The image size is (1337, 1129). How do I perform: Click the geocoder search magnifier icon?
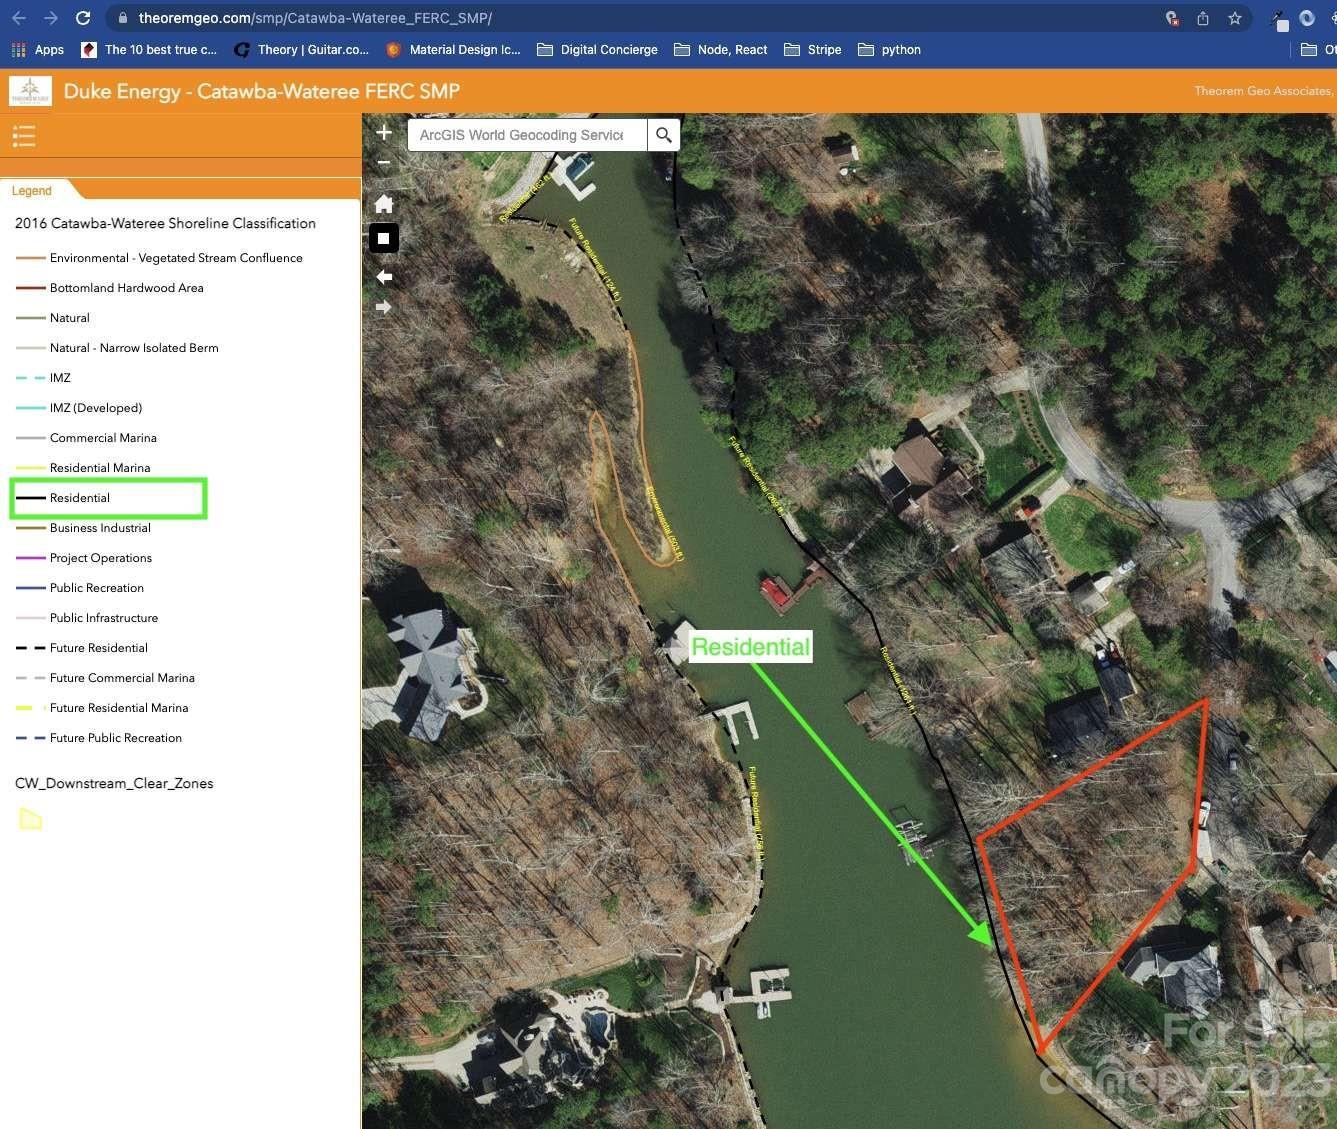(x=664, y=135)
